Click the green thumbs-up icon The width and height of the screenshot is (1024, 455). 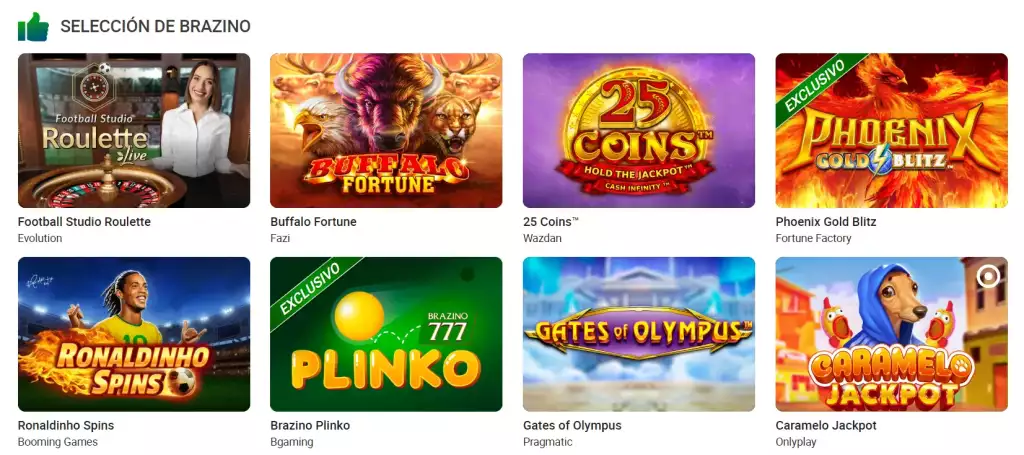[x=33, y=27]
